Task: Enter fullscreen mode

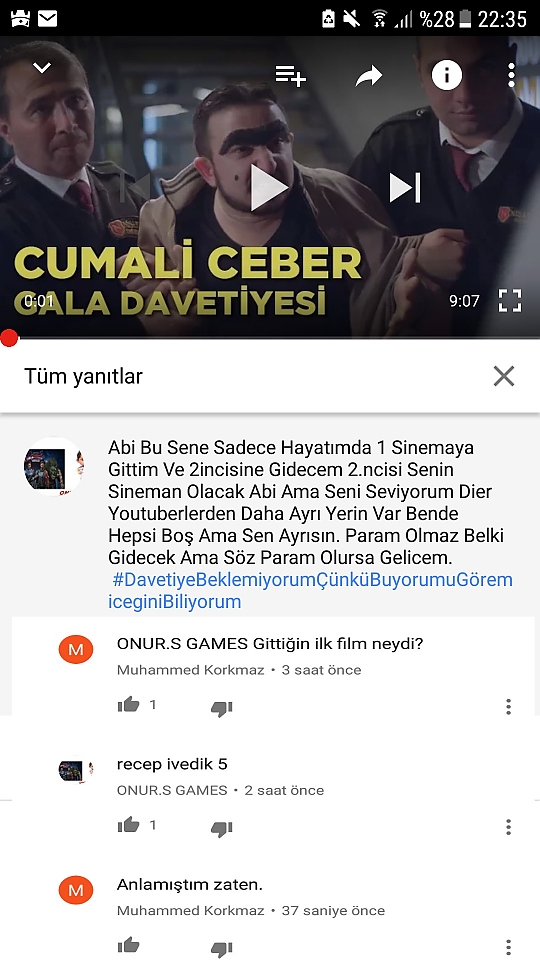Action: pyautogui.click(x=509, y=301)
